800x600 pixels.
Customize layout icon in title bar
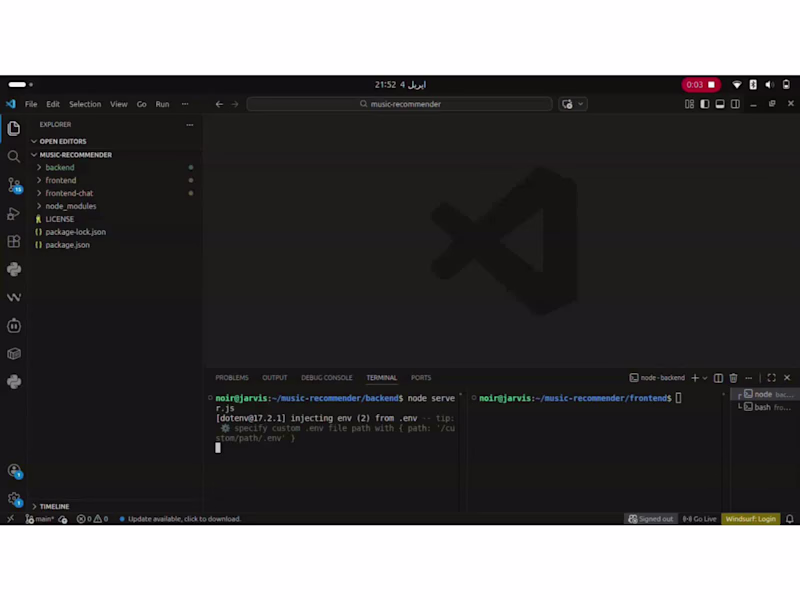click(x=689, y=104)
